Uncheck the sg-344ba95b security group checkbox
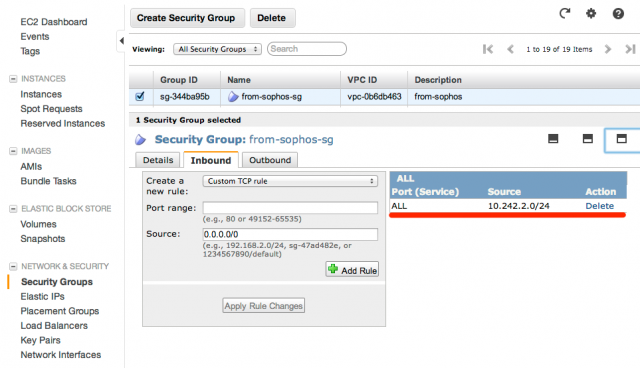The width and height of the screenshot is (640, 368). click(x=140, y=97)
